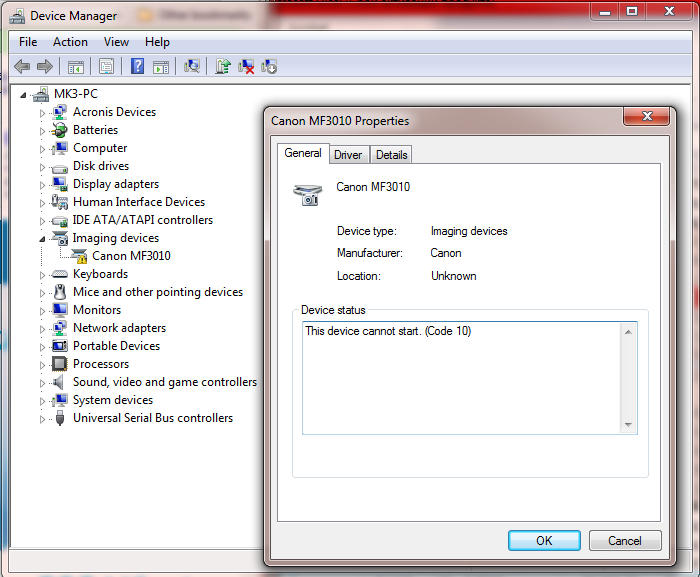The width and height of the screenshot is (700, 577).
Task: Click the MK3-PC computer root icon
Action: coord(41,94)
